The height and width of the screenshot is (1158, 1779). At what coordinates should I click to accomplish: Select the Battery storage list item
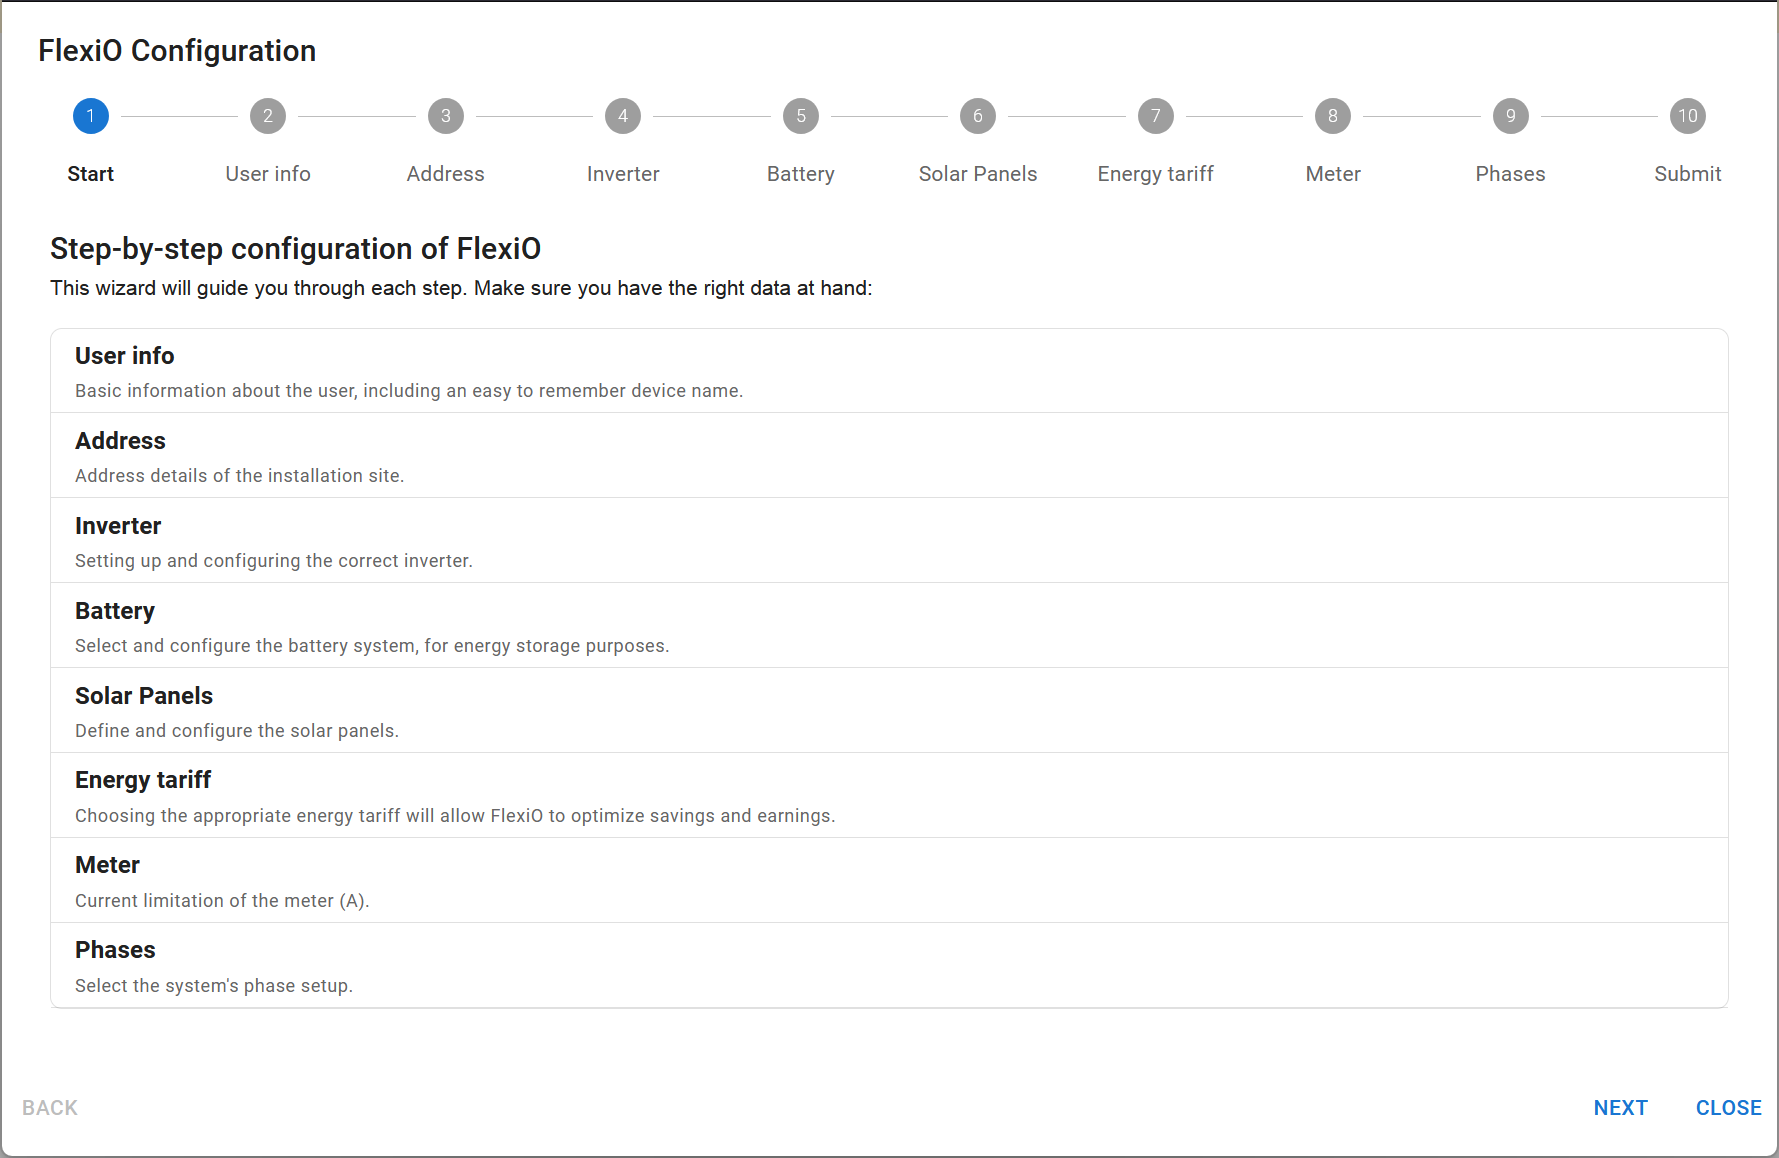888,625
